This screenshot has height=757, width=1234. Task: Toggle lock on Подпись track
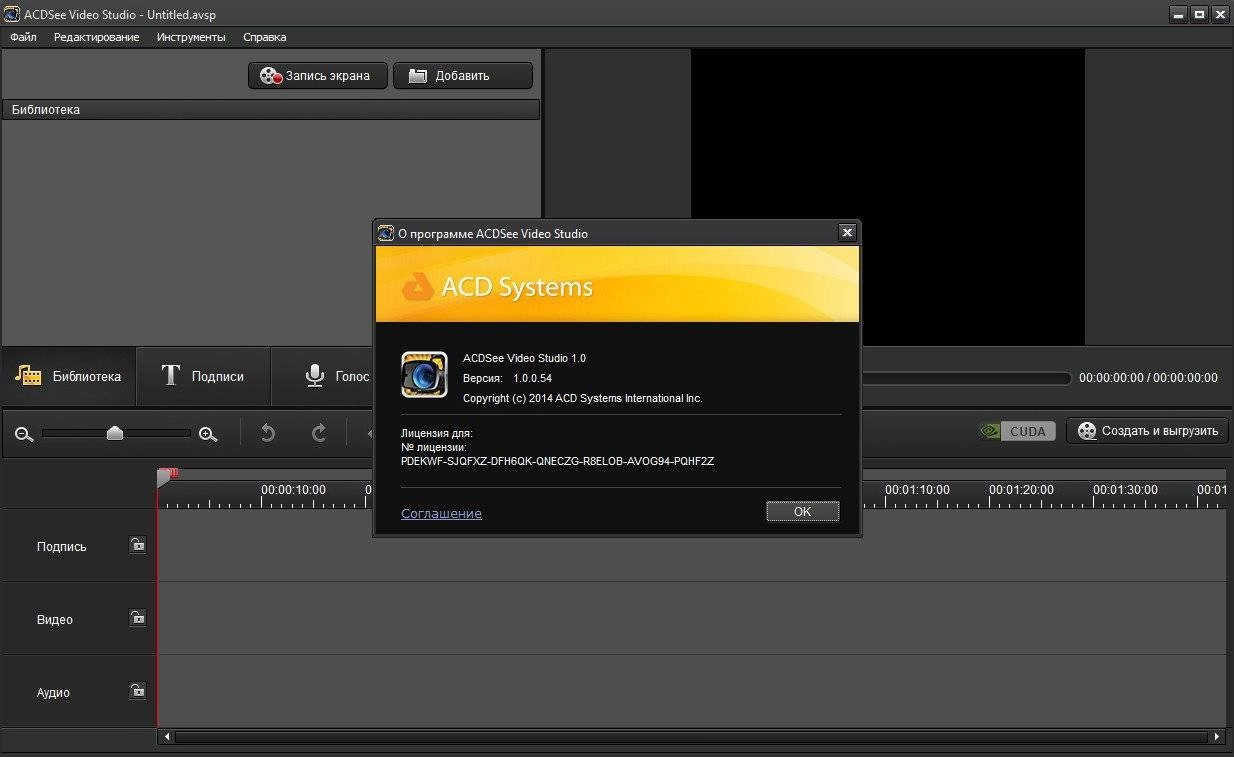138,545
